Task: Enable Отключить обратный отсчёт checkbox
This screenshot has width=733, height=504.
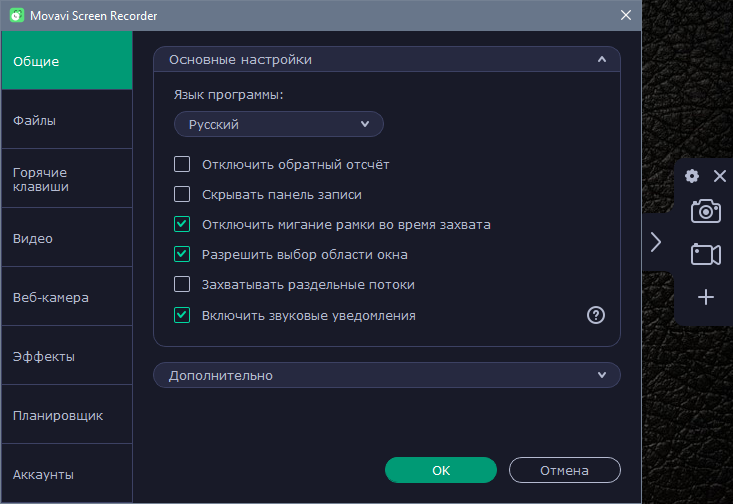Action: point(182,164)
